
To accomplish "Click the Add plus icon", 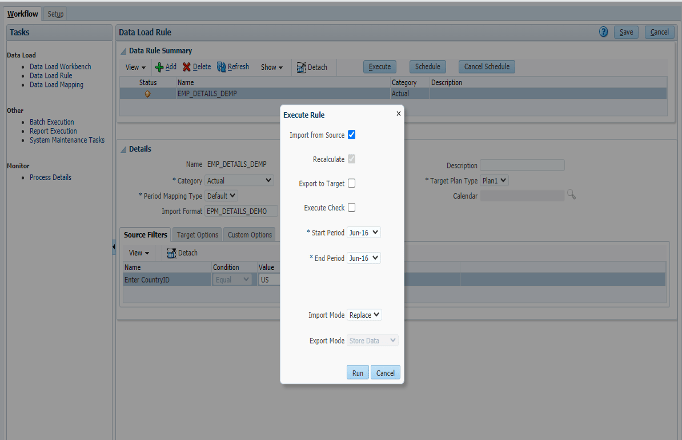I will (159, 67).
